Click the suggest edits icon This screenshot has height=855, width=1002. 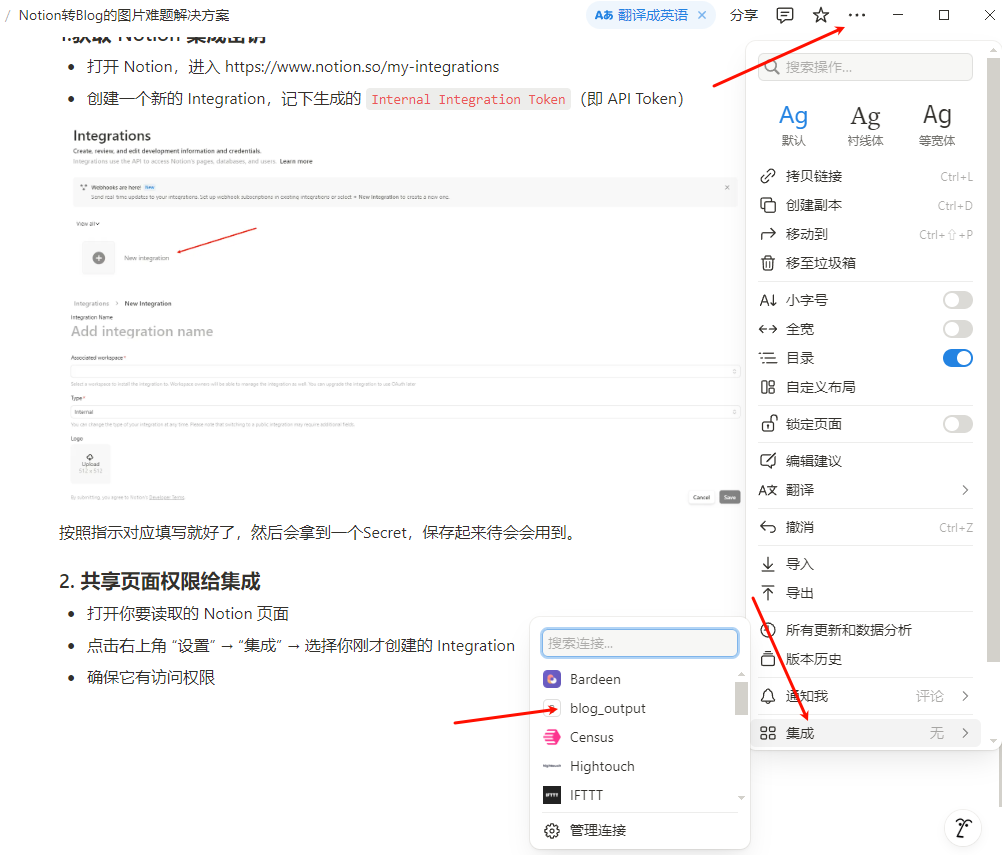(768, 461)
